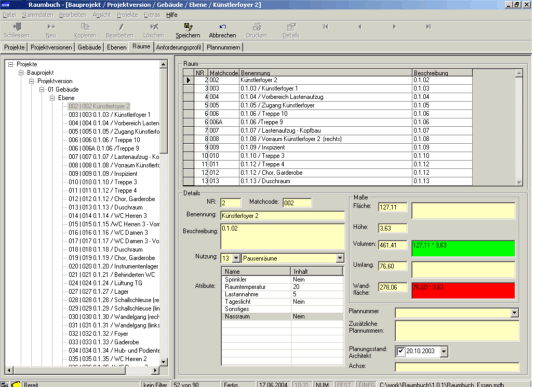Switch to the Anforderungsprofil tab

(178, 47)
